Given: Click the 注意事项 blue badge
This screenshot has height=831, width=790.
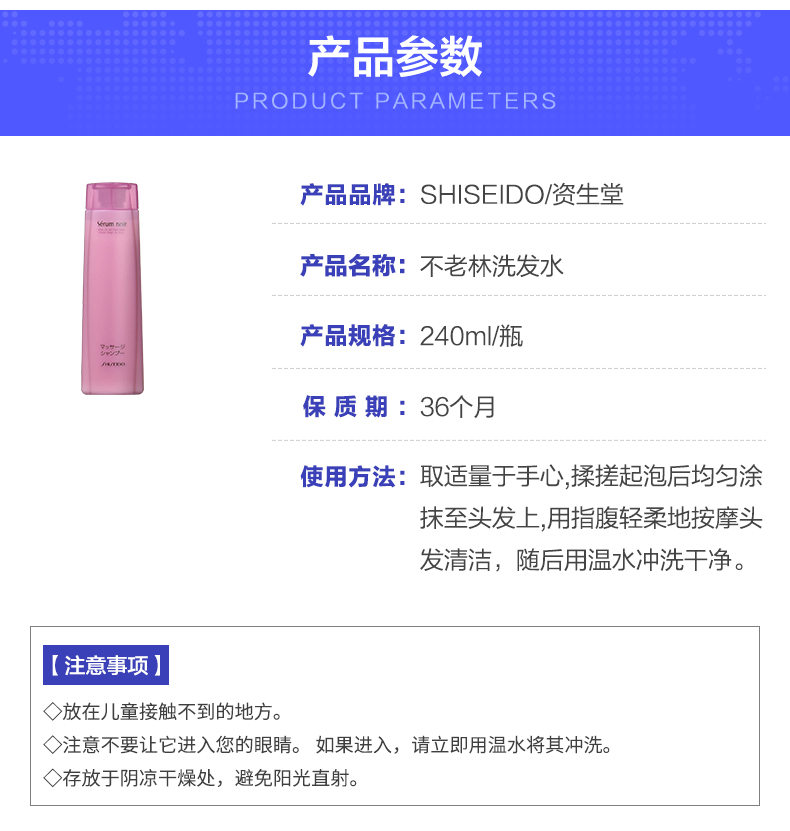Looking at the screenshot, I should click(106, 665).
